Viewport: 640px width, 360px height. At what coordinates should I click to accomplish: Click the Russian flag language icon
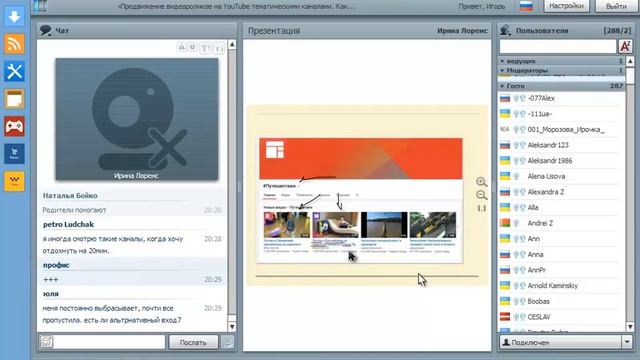click(526, 6)
